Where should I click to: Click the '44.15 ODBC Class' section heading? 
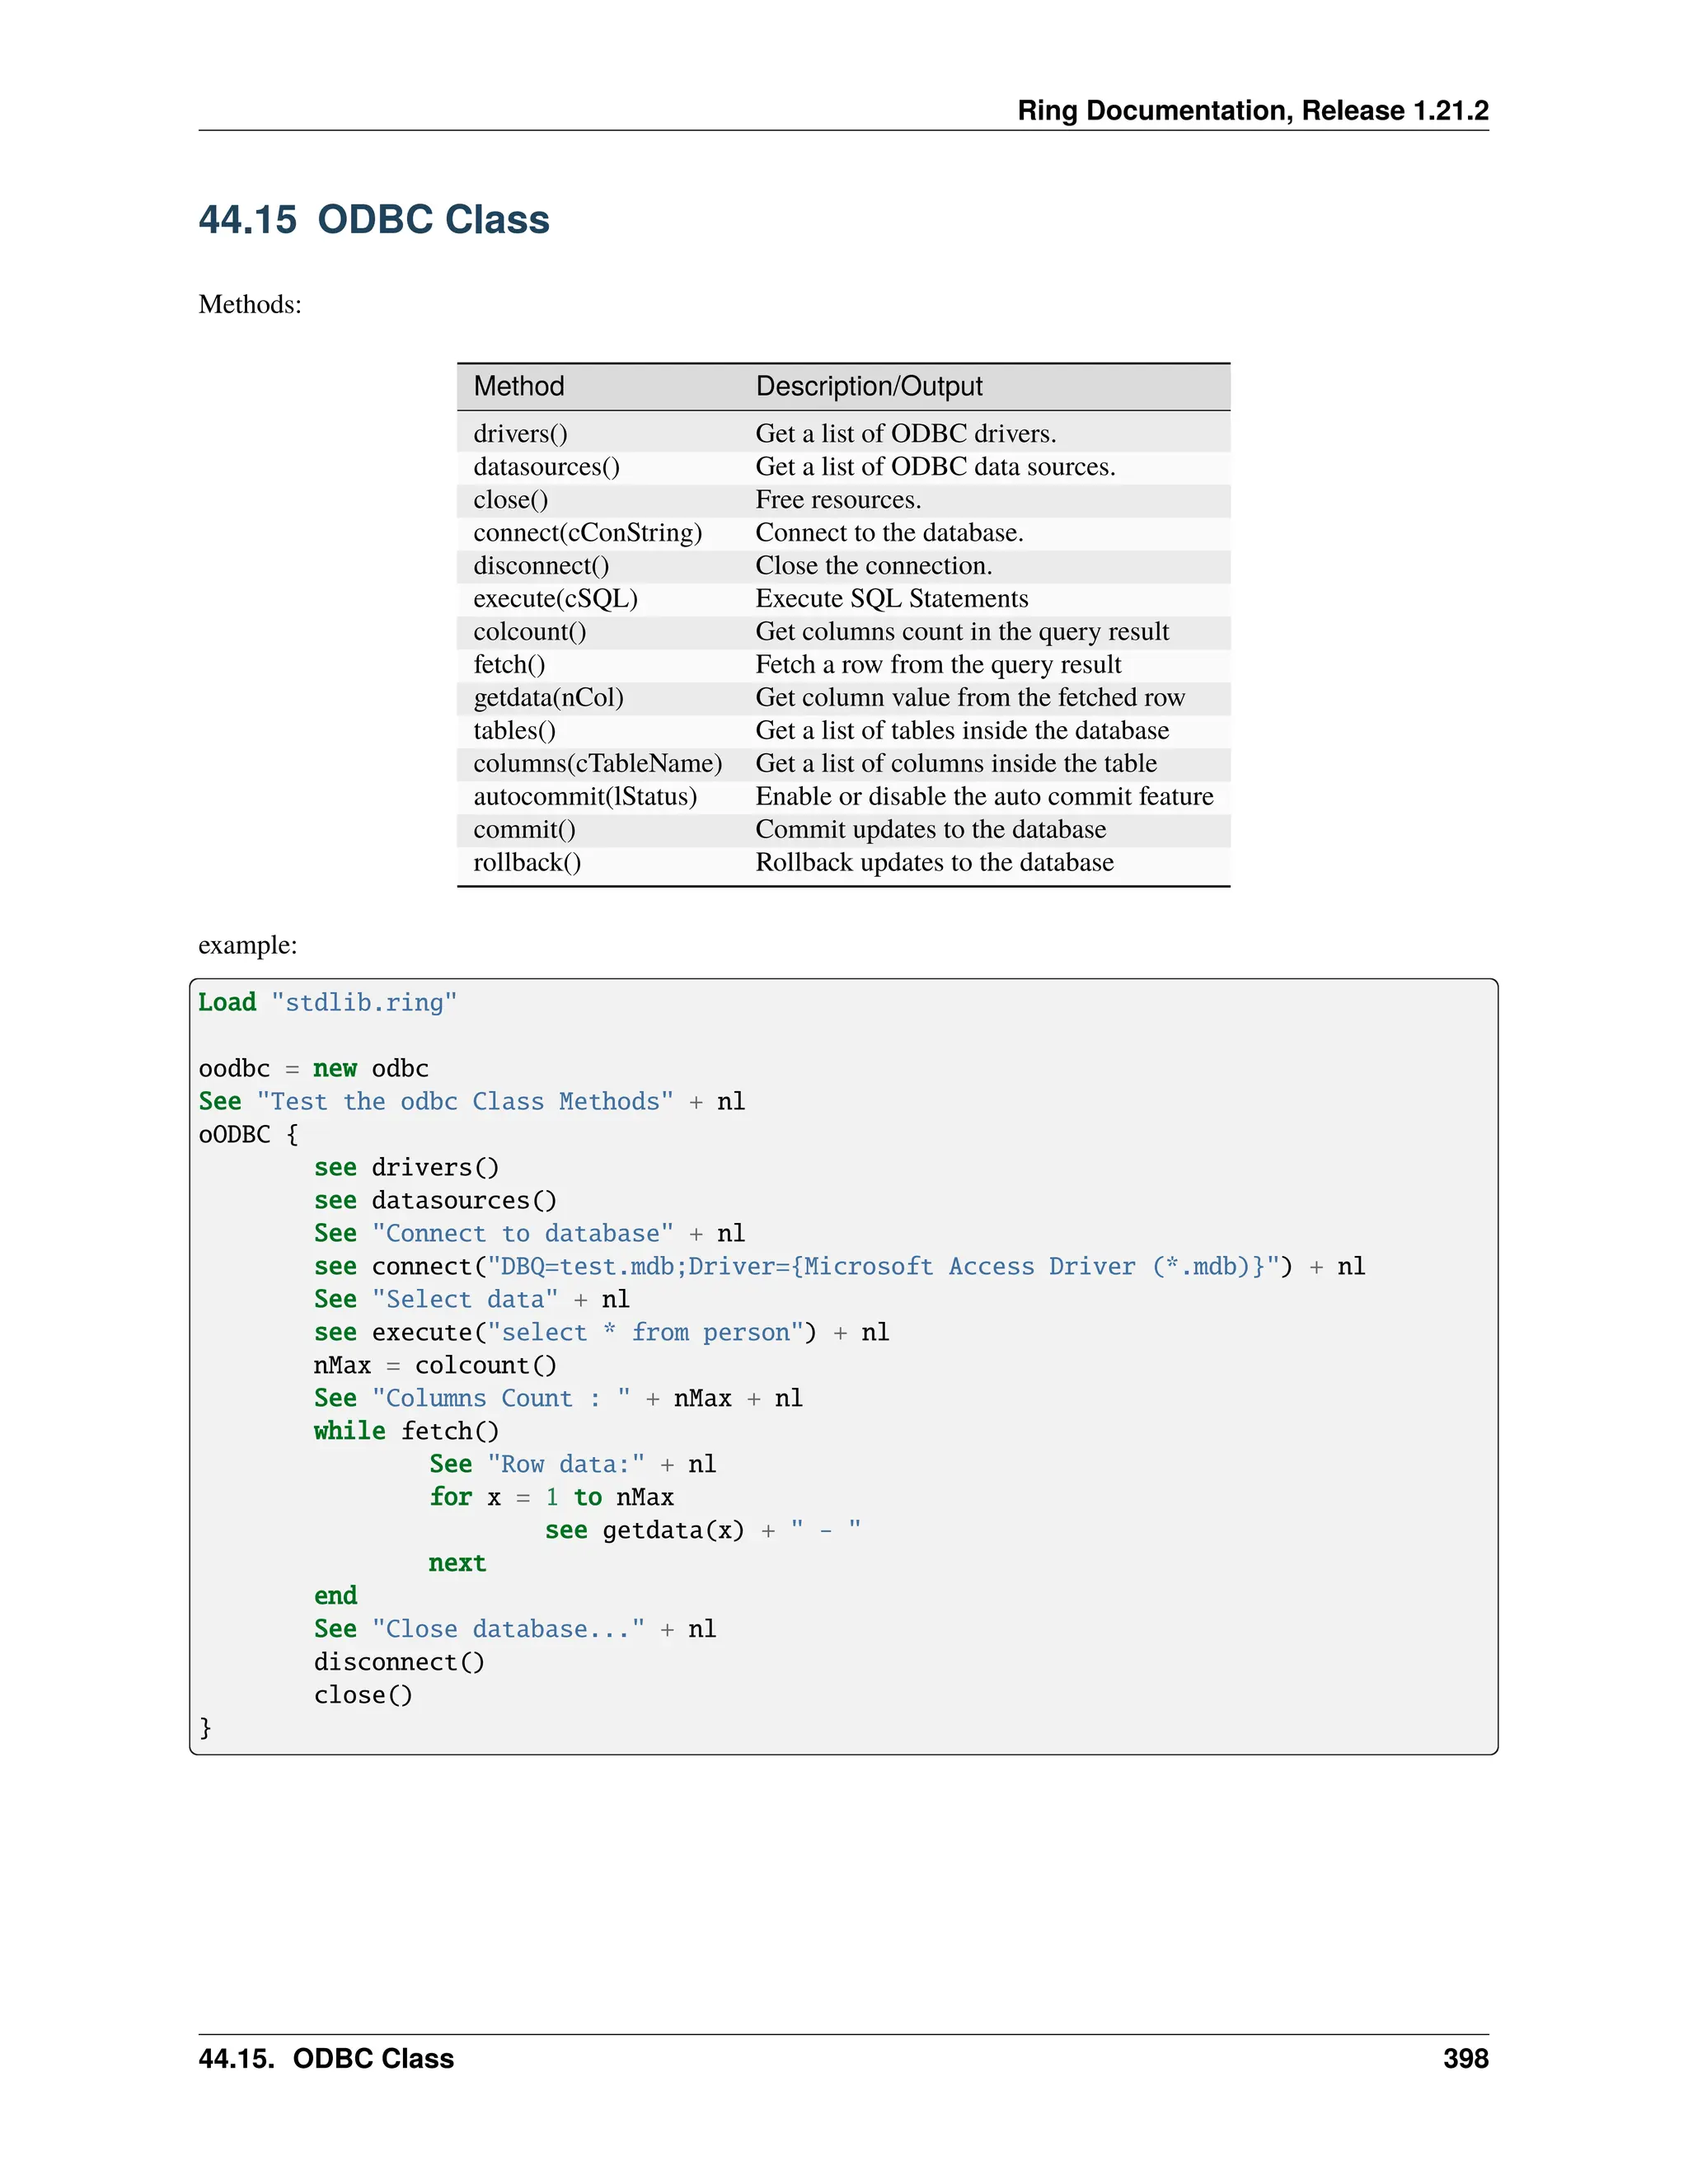coord(373,220)
